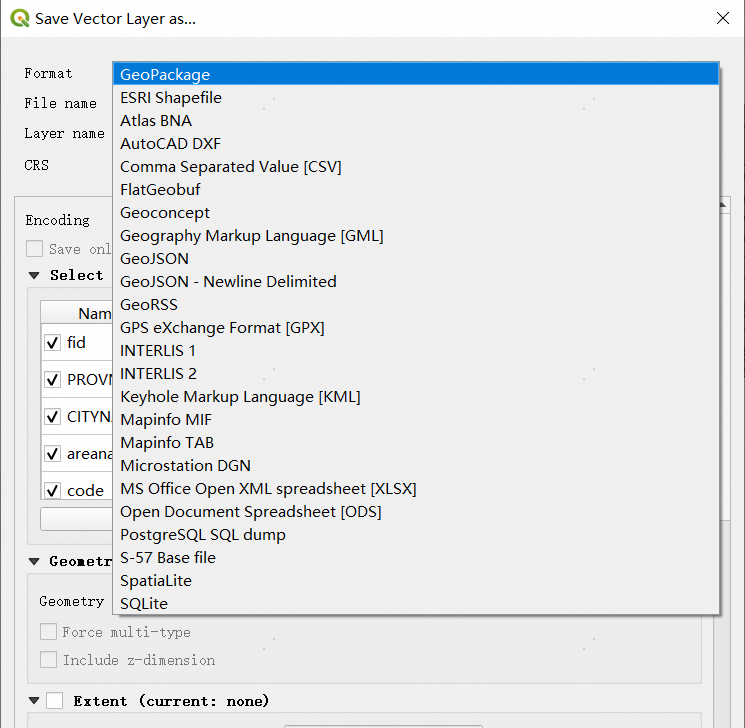This screenshot has height=728, width=745.
Task: Enable the Extent checkbox
Action: pyautogui.click(x=55, y=701)
